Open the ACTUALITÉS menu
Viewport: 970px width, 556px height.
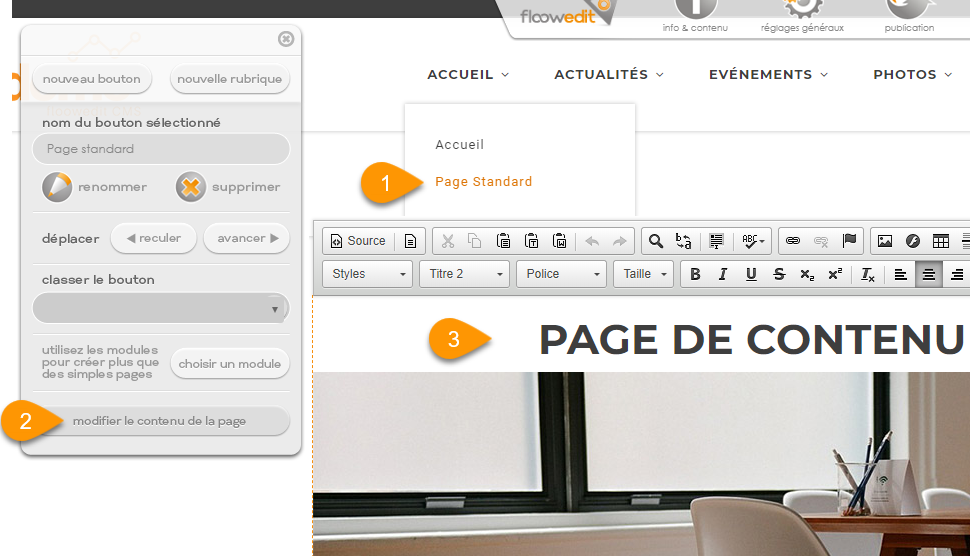click(x=609, y=74)
